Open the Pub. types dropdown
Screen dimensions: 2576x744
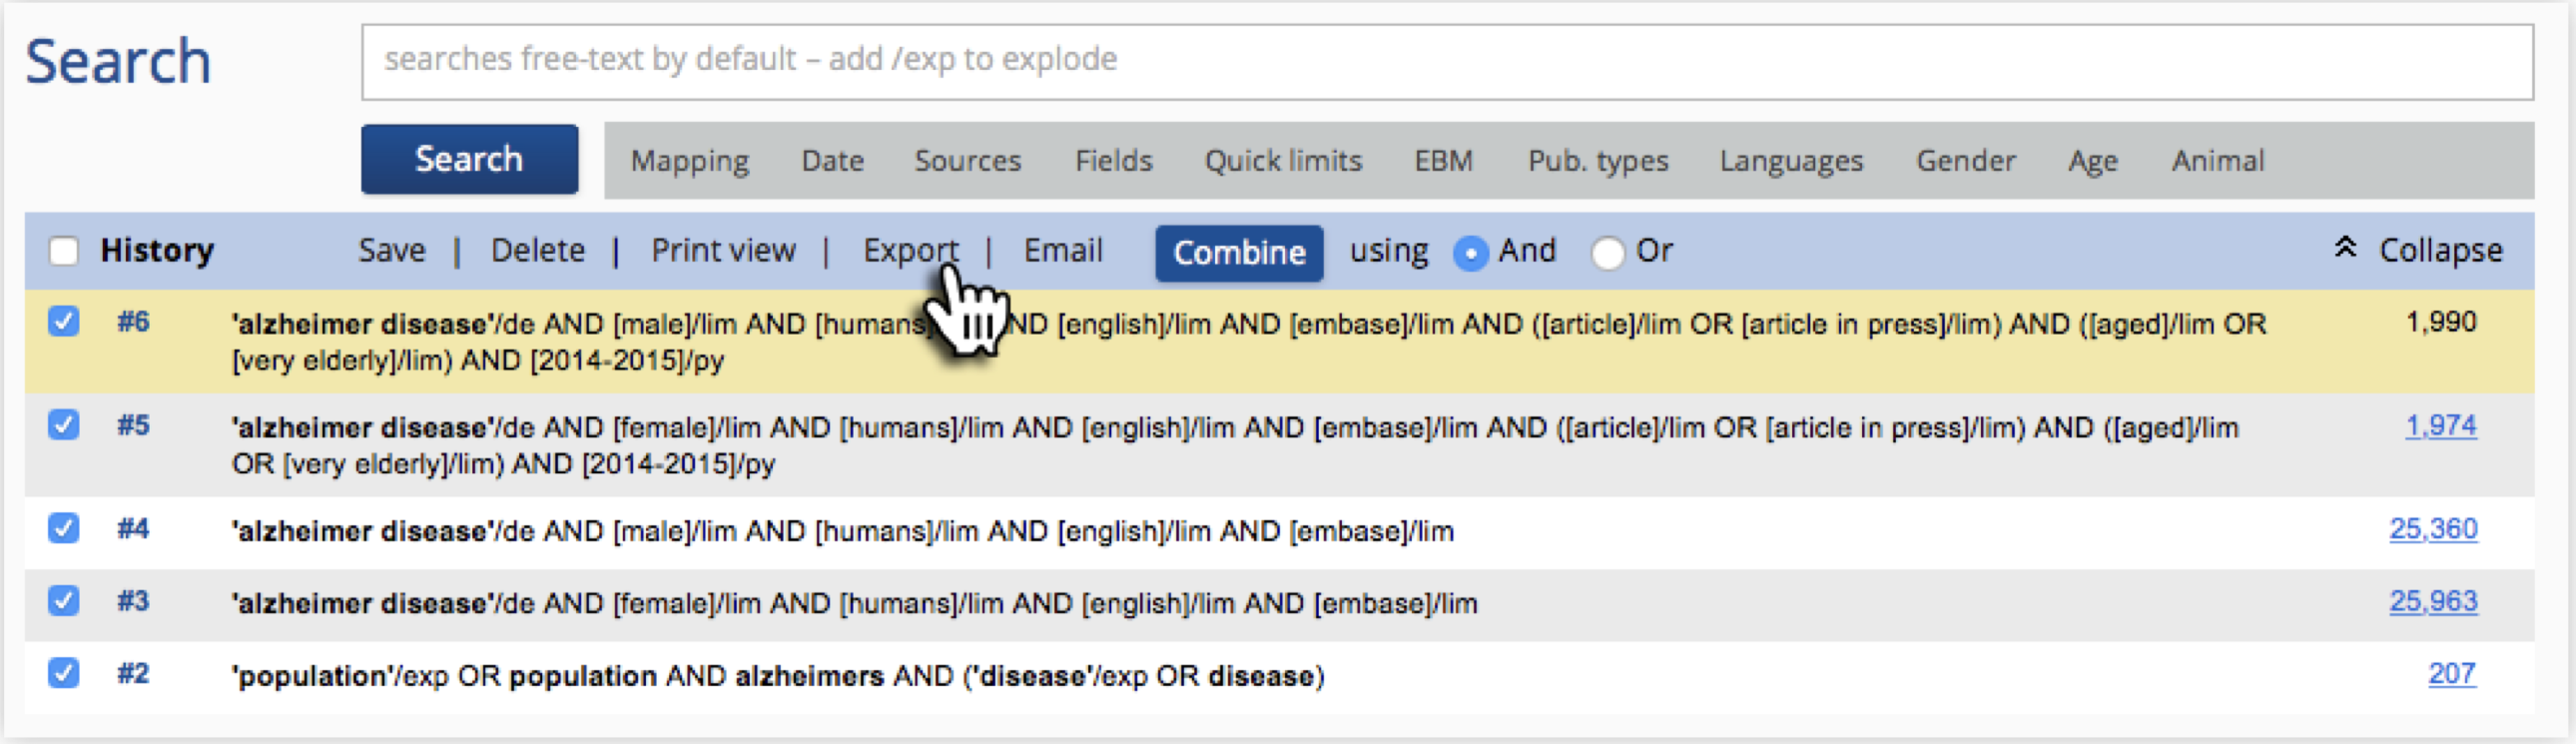click(1597, 161)
